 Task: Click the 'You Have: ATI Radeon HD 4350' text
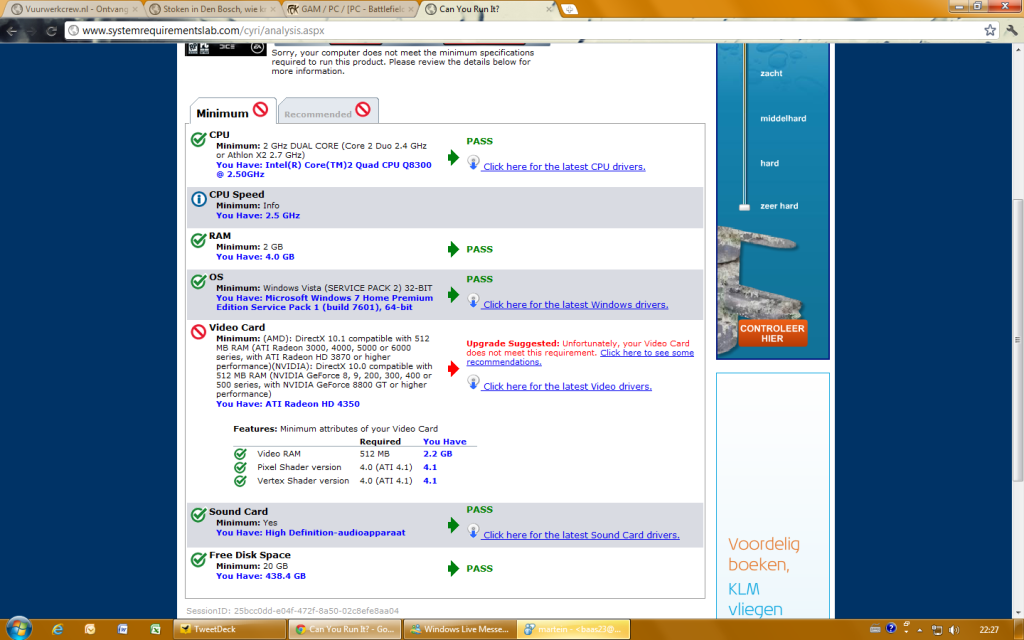pos(288,404)
